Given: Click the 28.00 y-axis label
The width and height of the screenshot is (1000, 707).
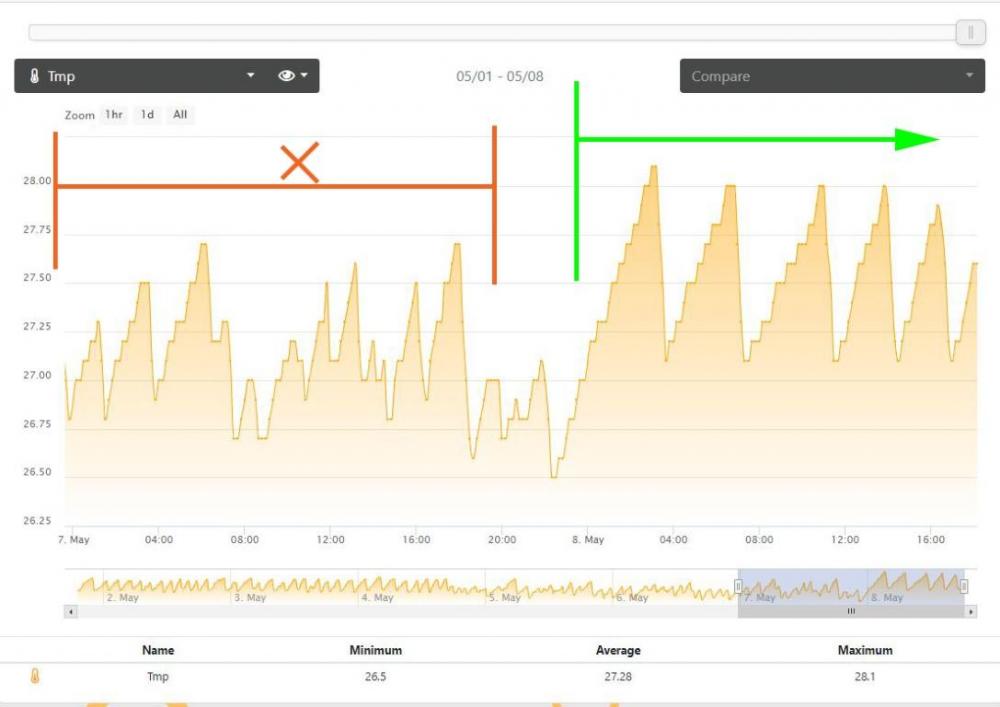Looking at the screenshot, I should pyautogui.click(x=37, y=181).
